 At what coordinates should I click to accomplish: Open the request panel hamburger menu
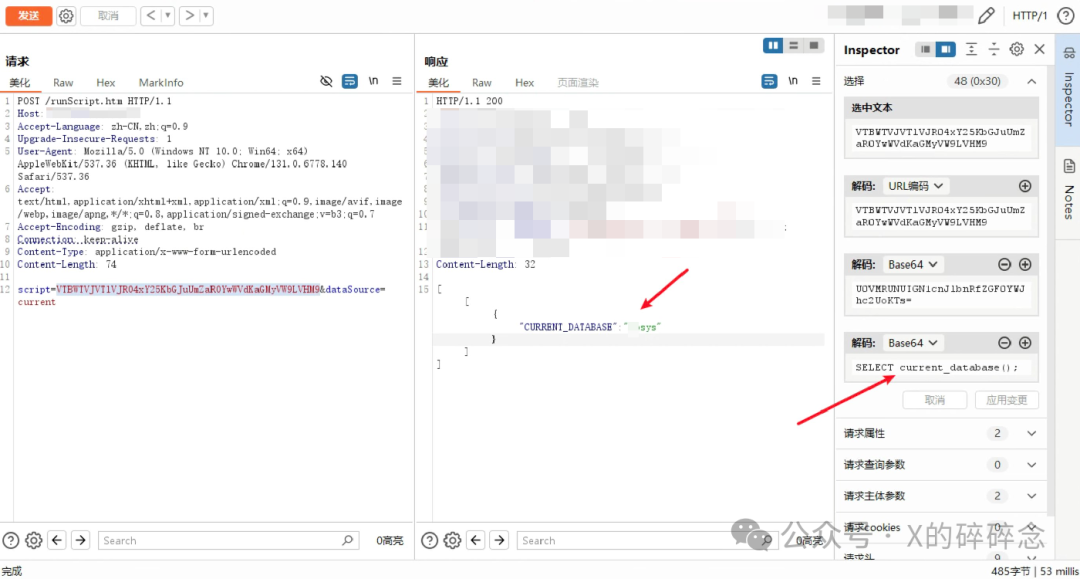[x=397, y=81]
